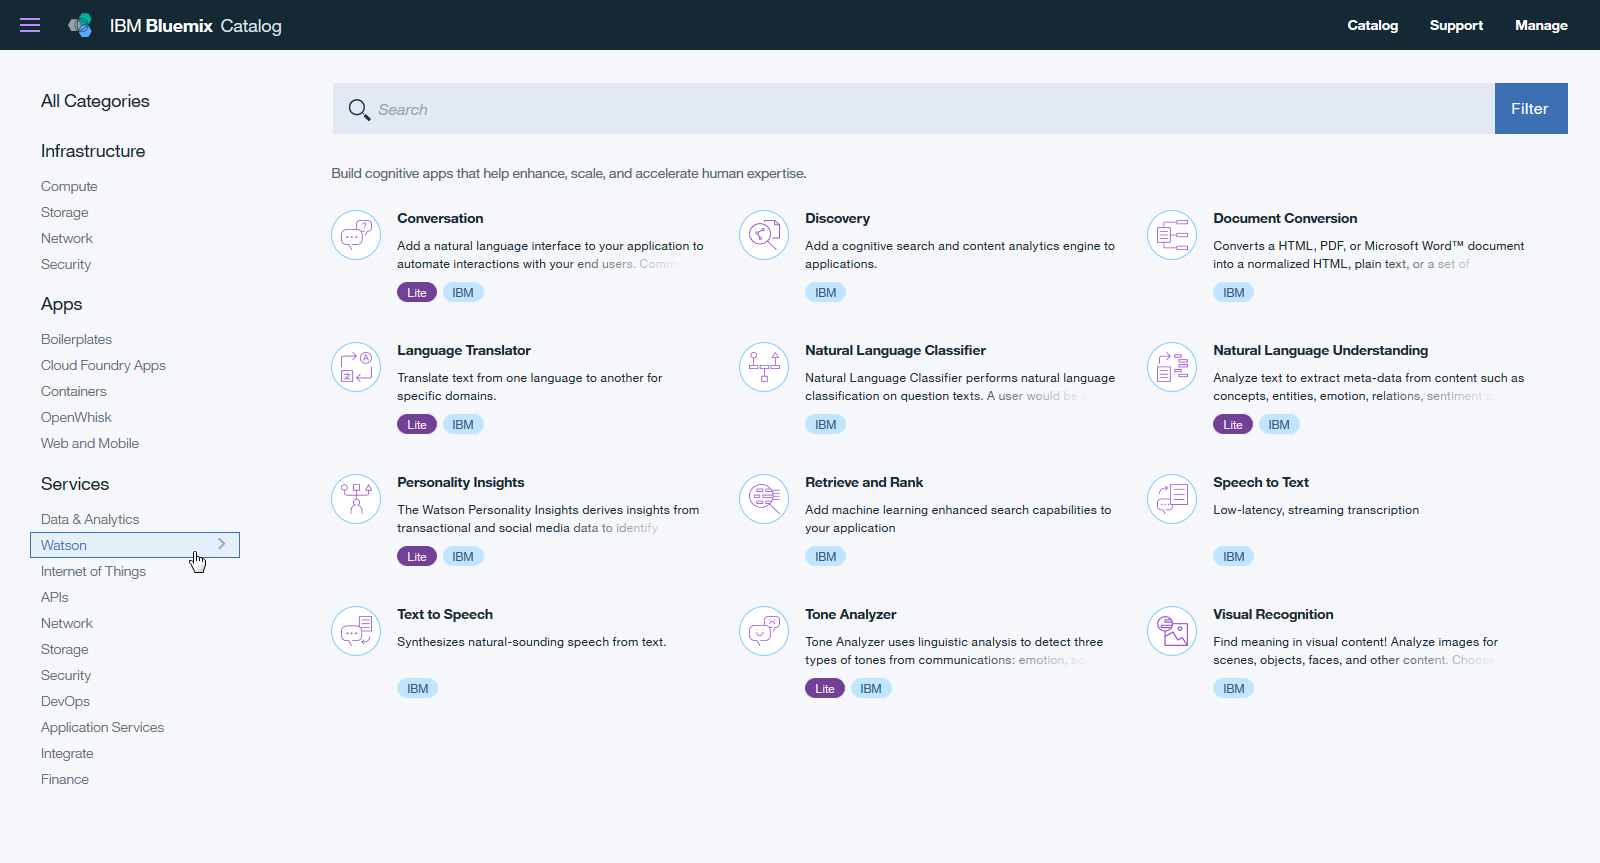
Task: Select the Apps heading
Action: pos(61,304)
